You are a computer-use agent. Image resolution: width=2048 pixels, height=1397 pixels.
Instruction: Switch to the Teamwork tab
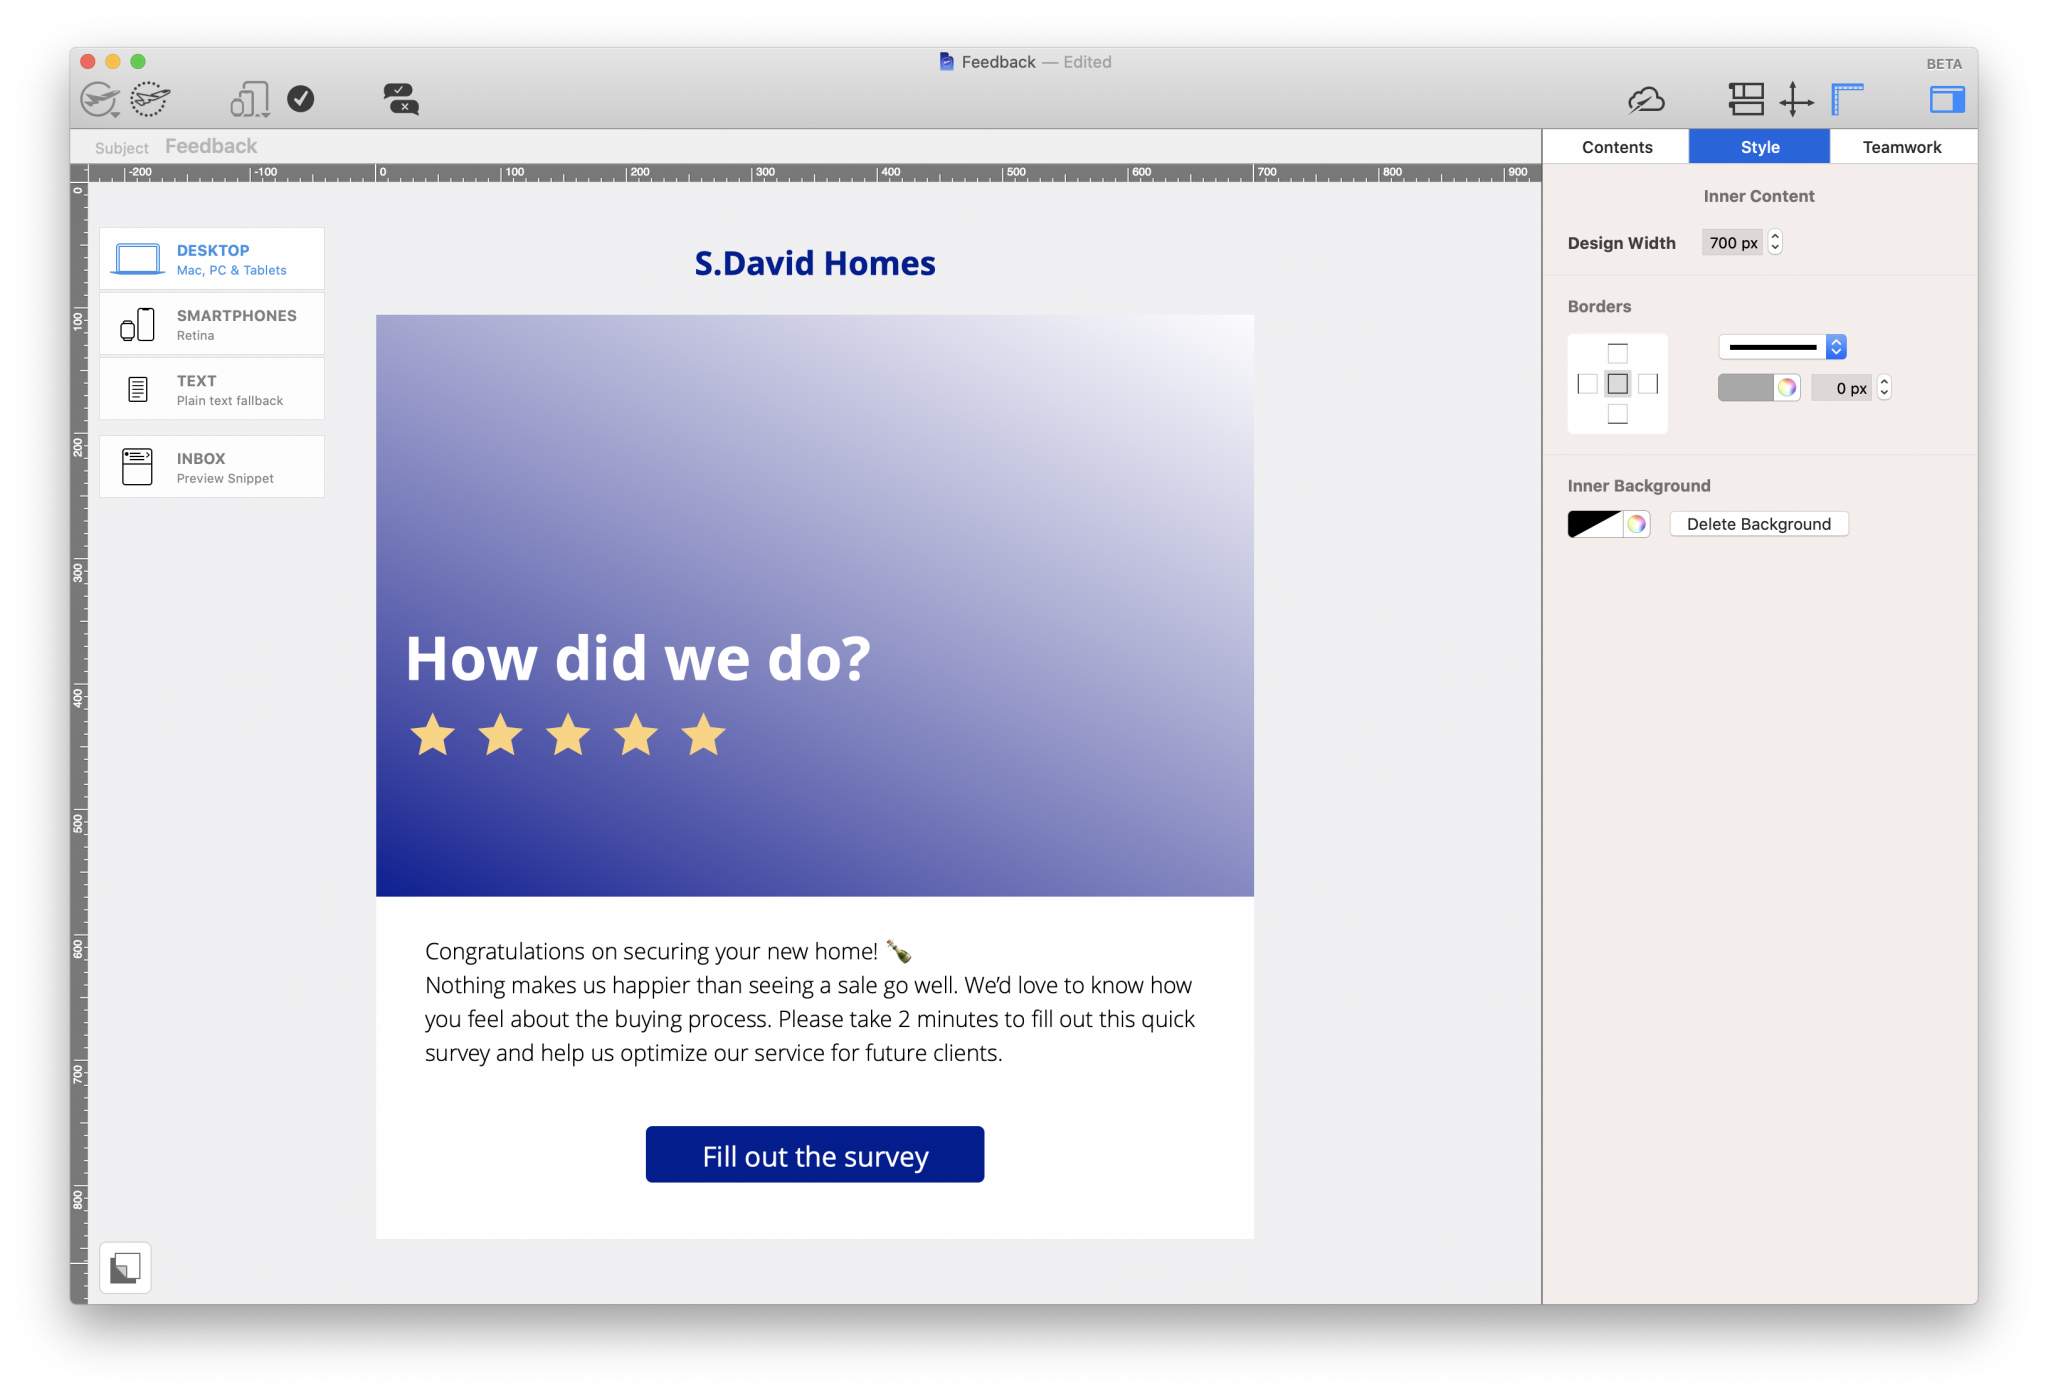(x=1902, y=145)
